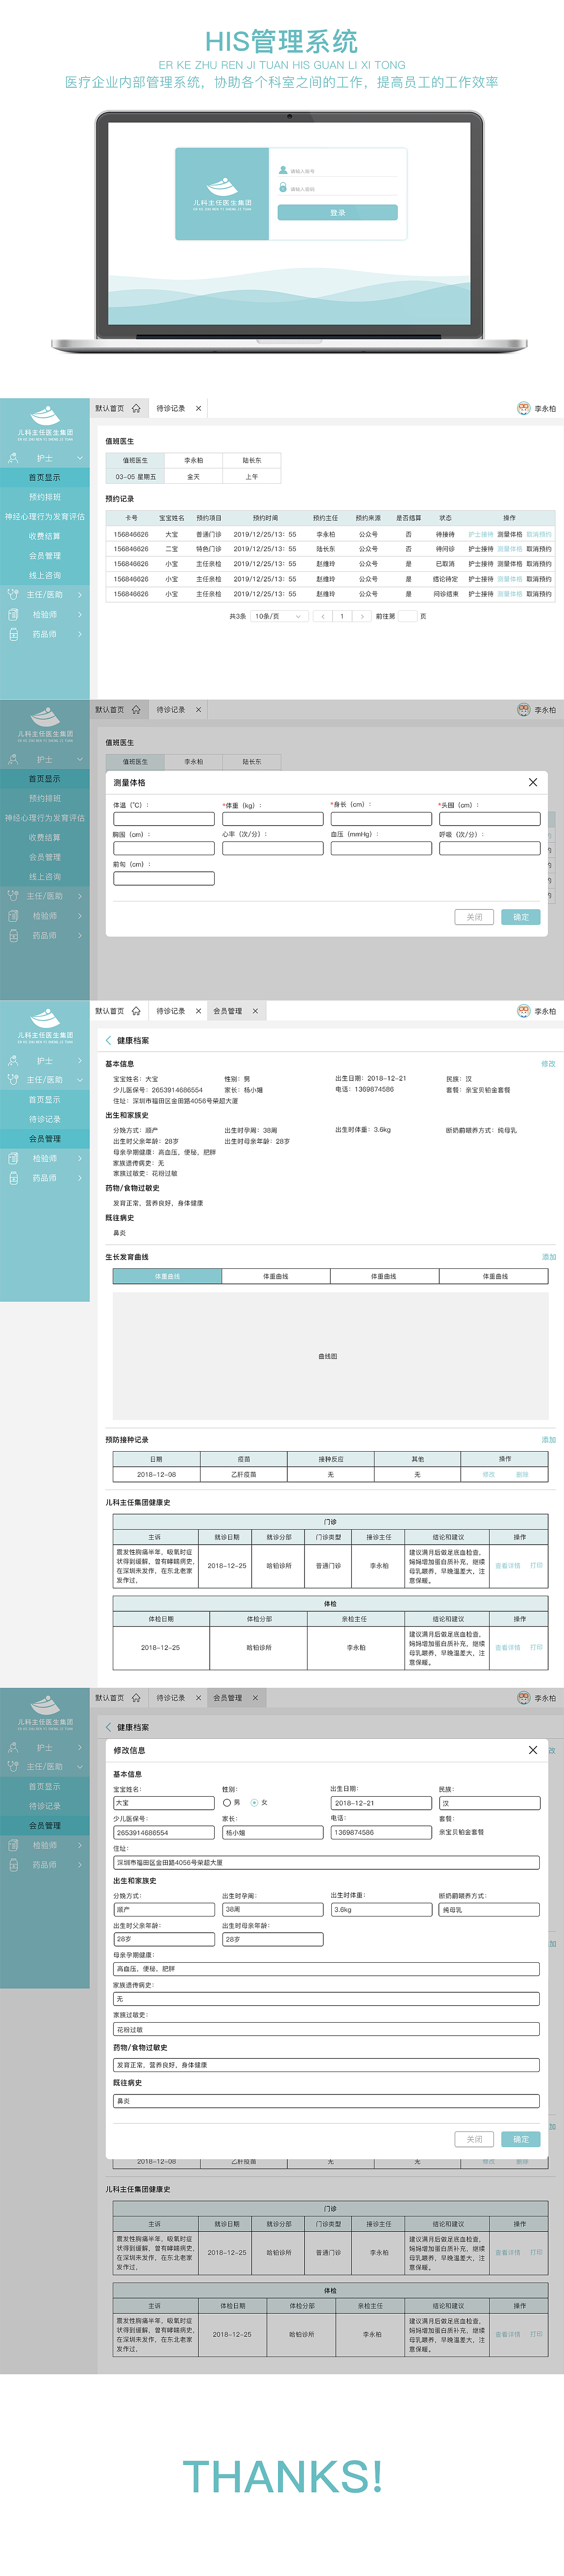Click 关闭 button in 测量体格 dialog
564x2576 pixels.
tap(474, 917)
